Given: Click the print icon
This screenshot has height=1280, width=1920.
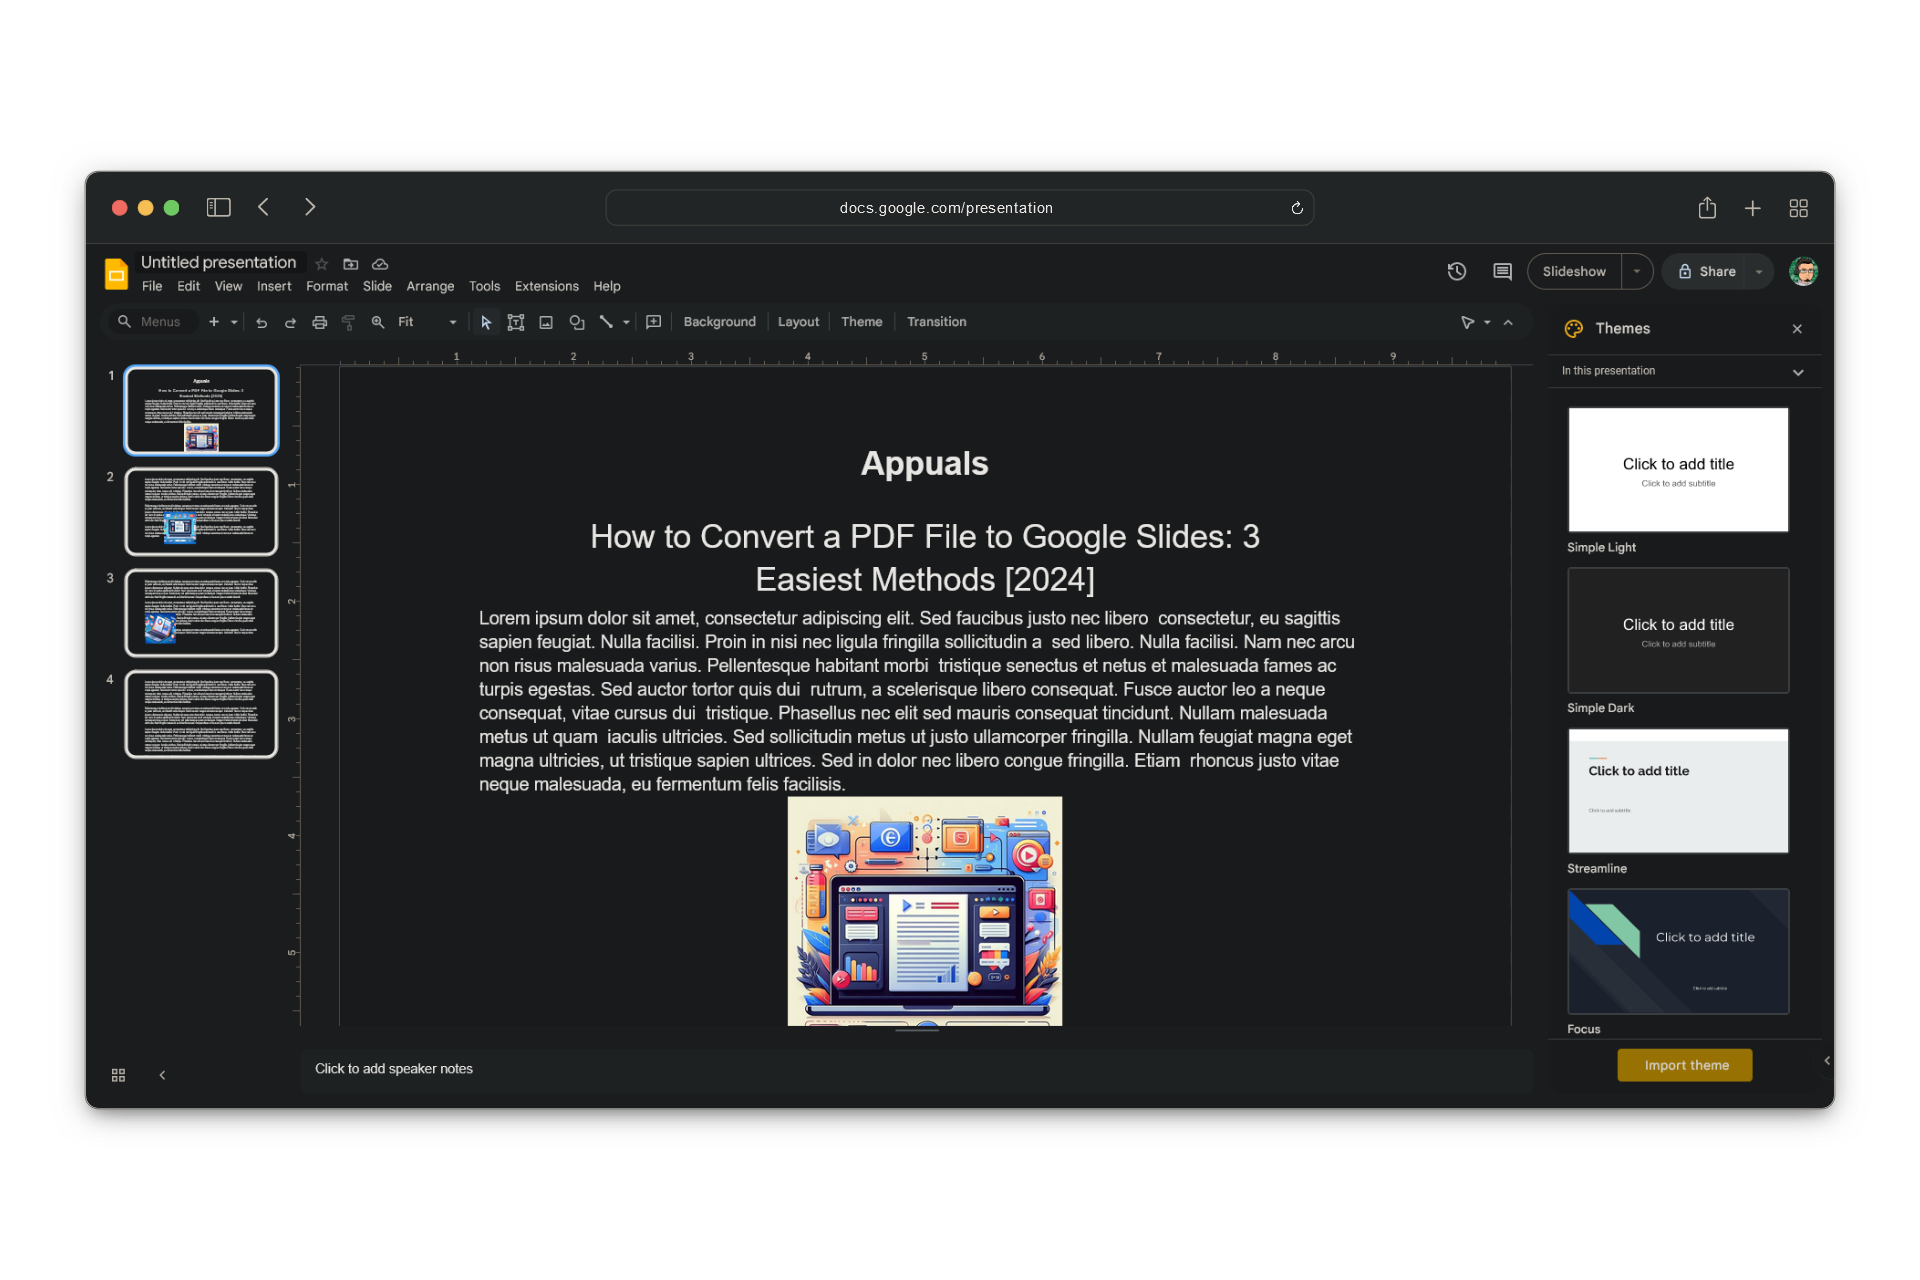Looking at the screenshot, I should (320, 322).
